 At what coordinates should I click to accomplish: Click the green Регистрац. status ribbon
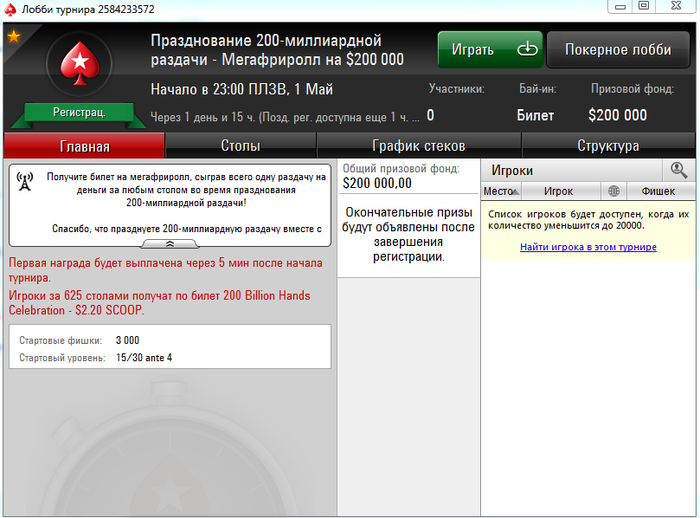click(x=79, y=113)
